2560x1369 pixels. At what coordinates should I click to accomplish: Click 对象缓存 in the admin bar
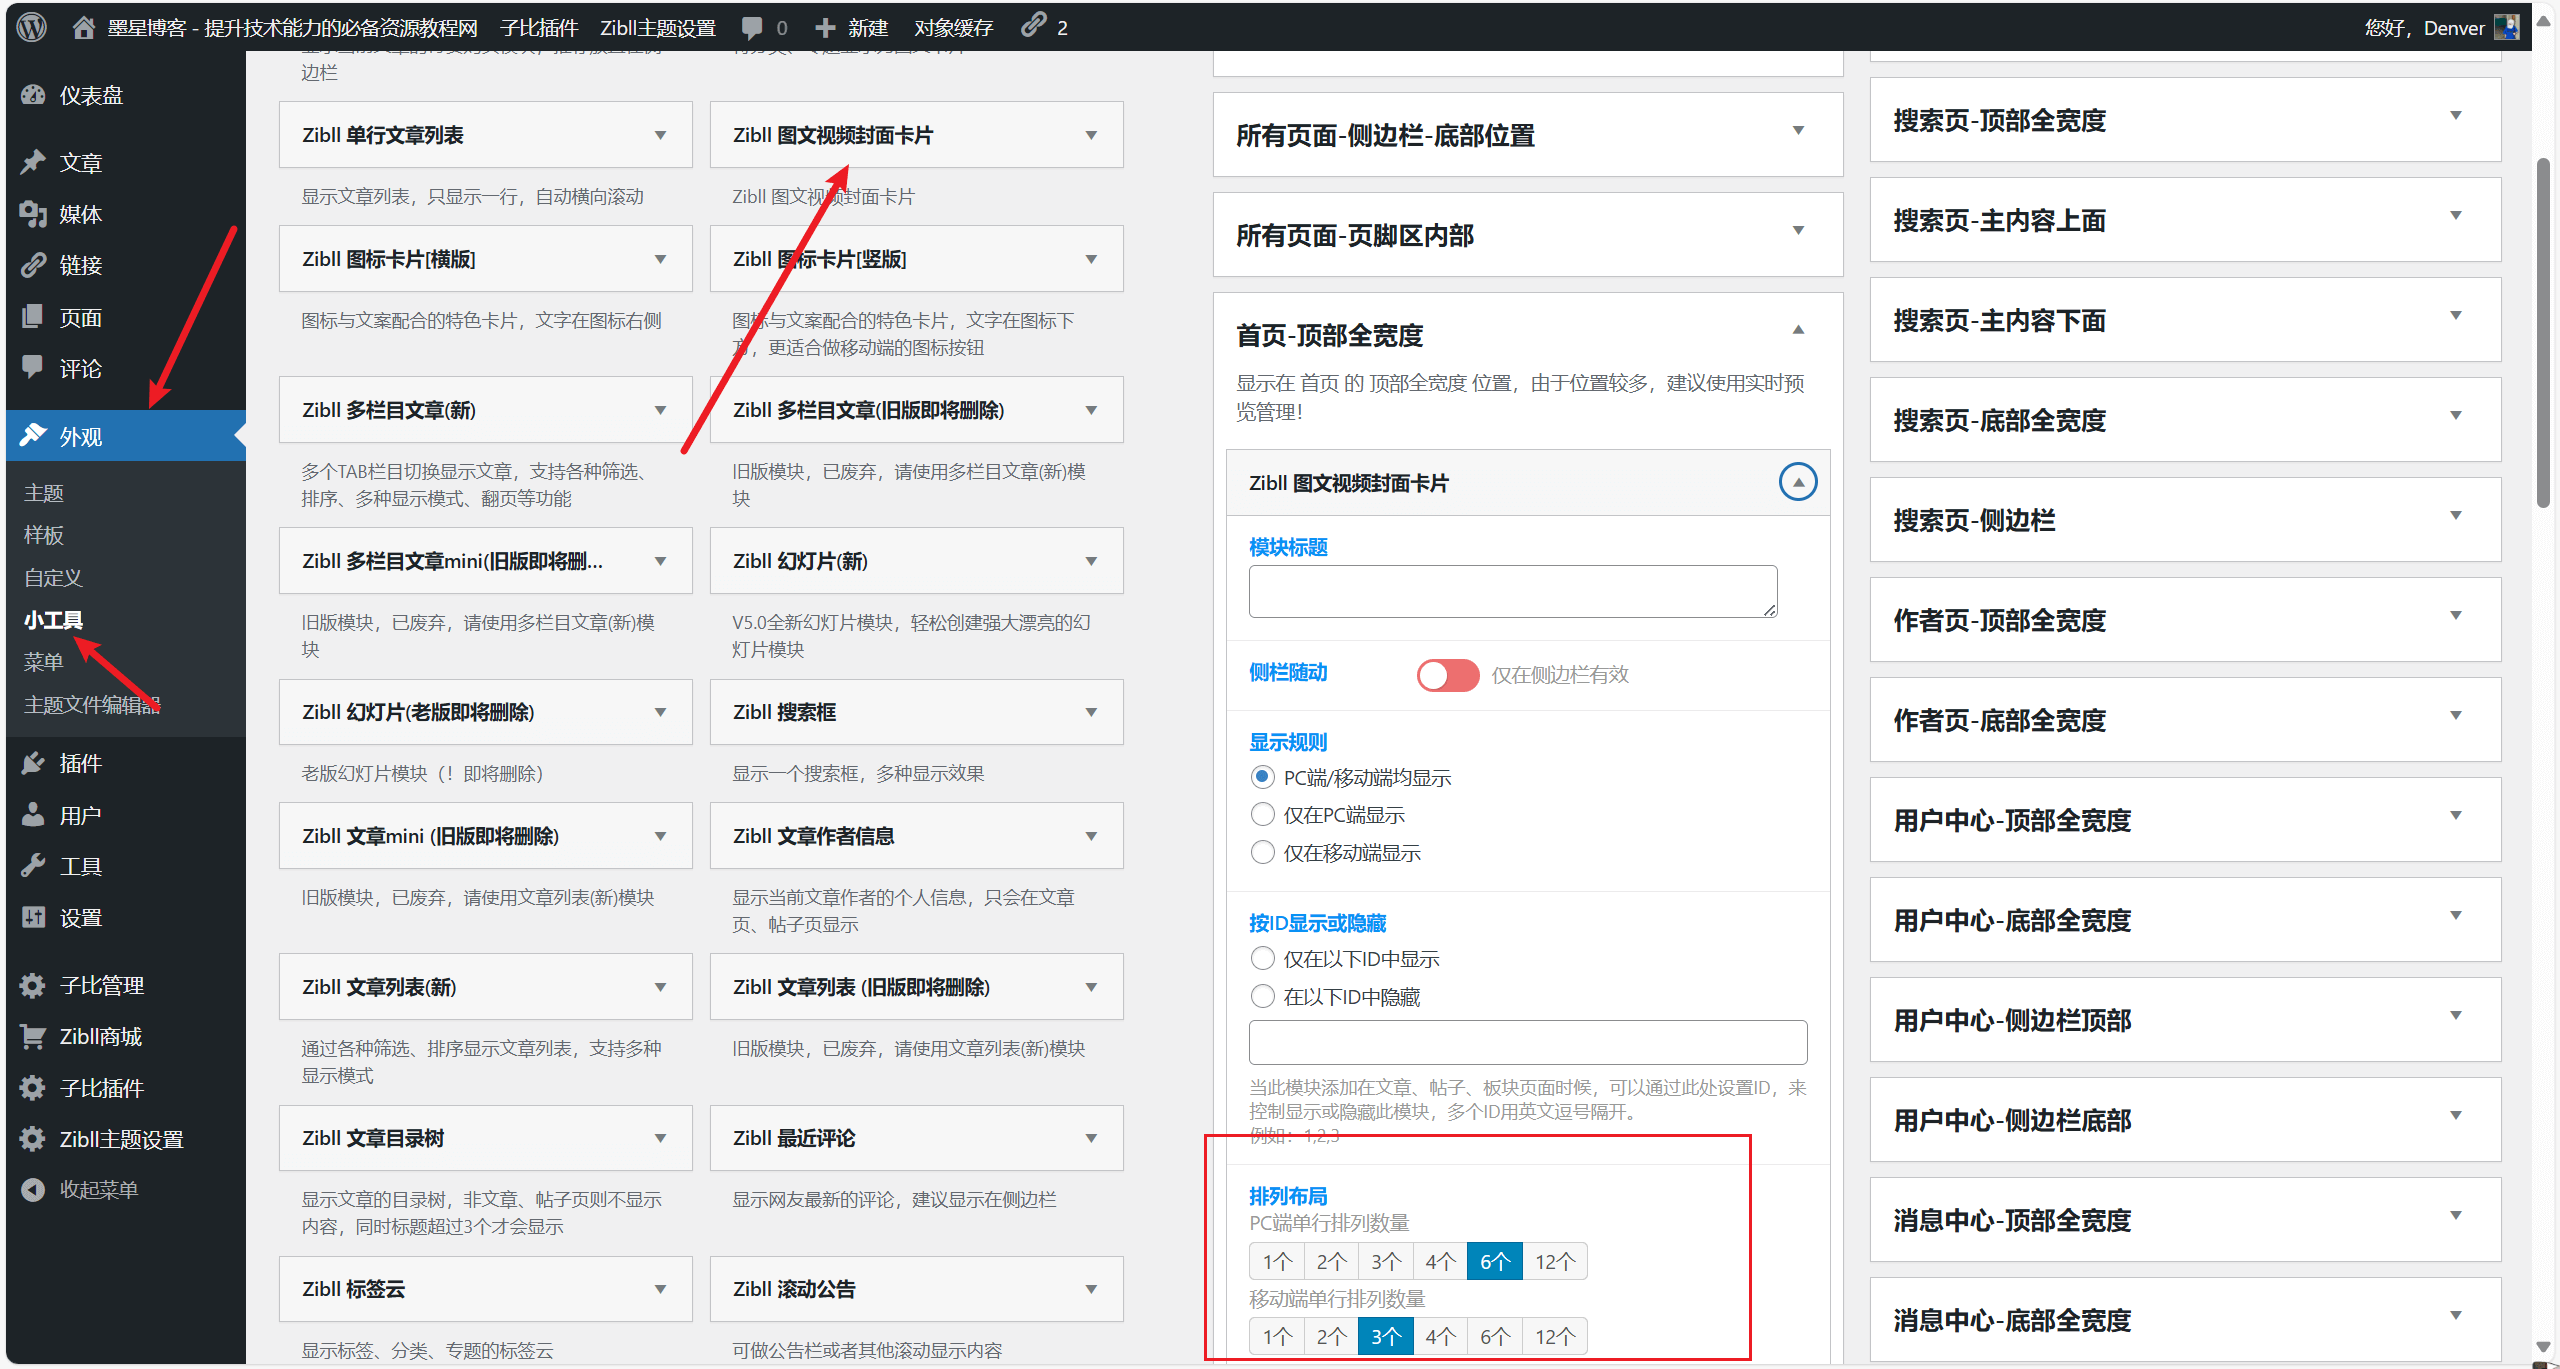tap(954, 27)
